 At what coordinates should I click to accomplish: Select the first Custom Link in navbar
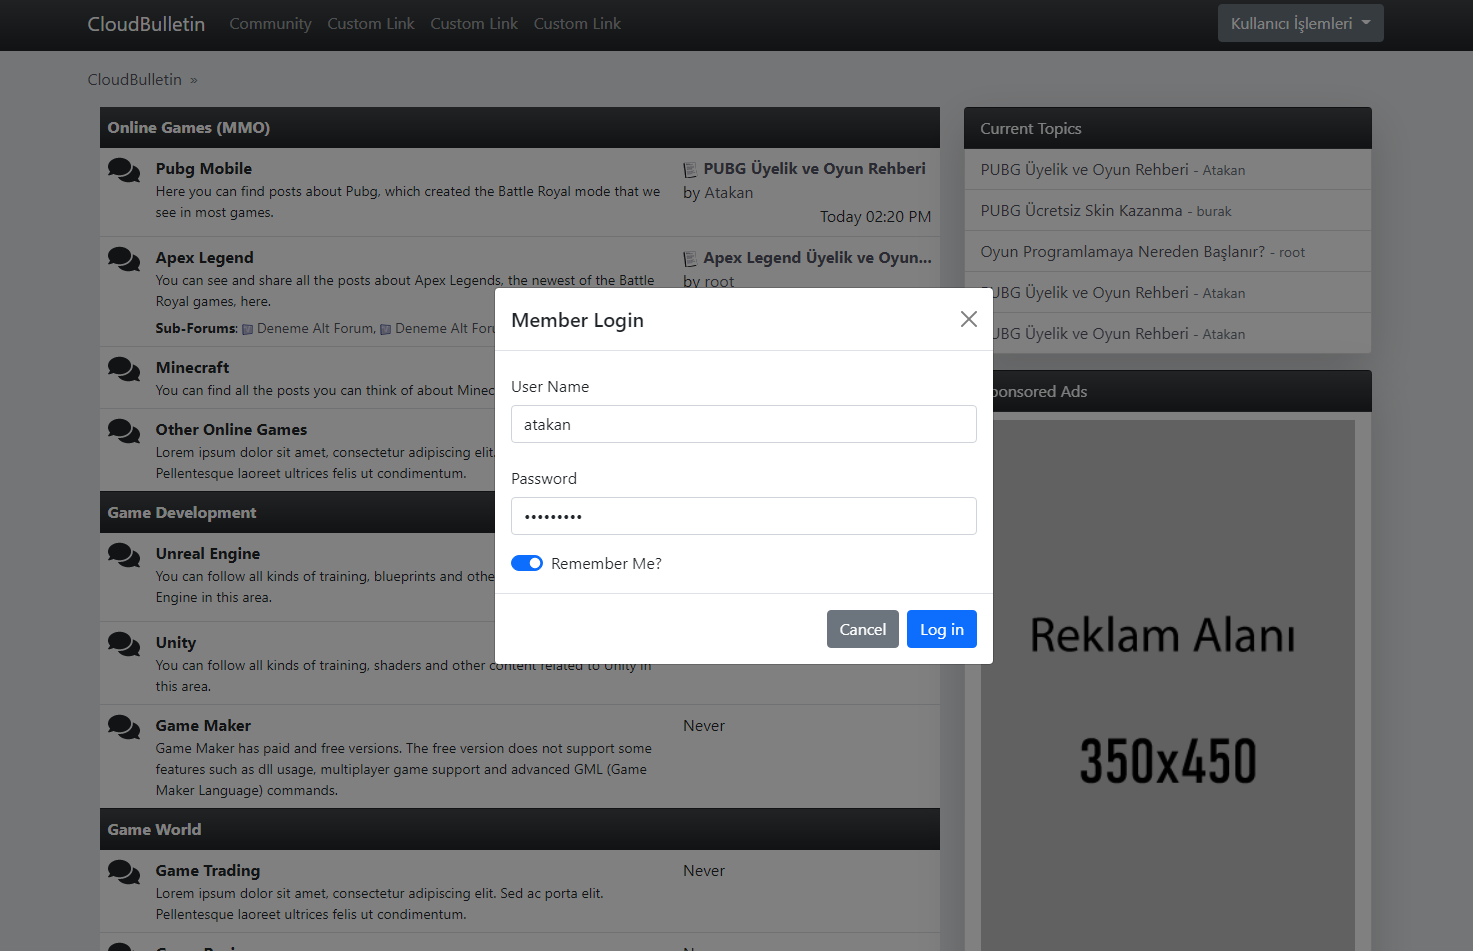[x=370, y=23]
